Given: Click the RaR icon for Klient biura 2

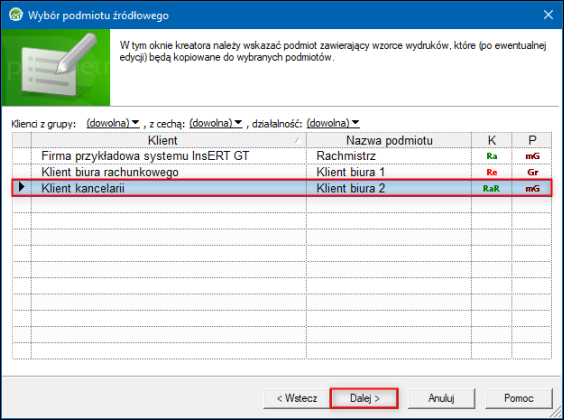Looking at the screenshot, I should click(x=491, y=188).
